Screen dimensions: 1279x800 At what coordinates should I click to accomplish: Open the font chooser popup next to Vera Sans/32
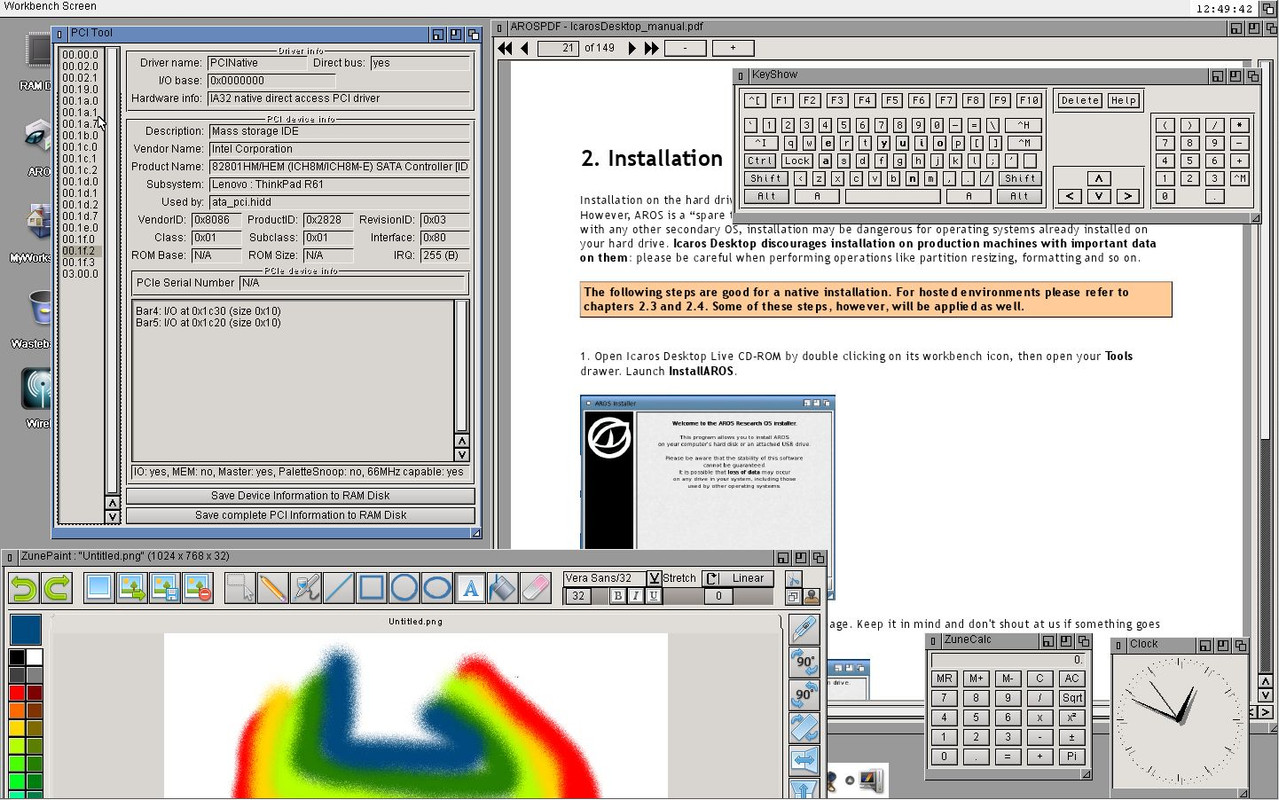653,578
